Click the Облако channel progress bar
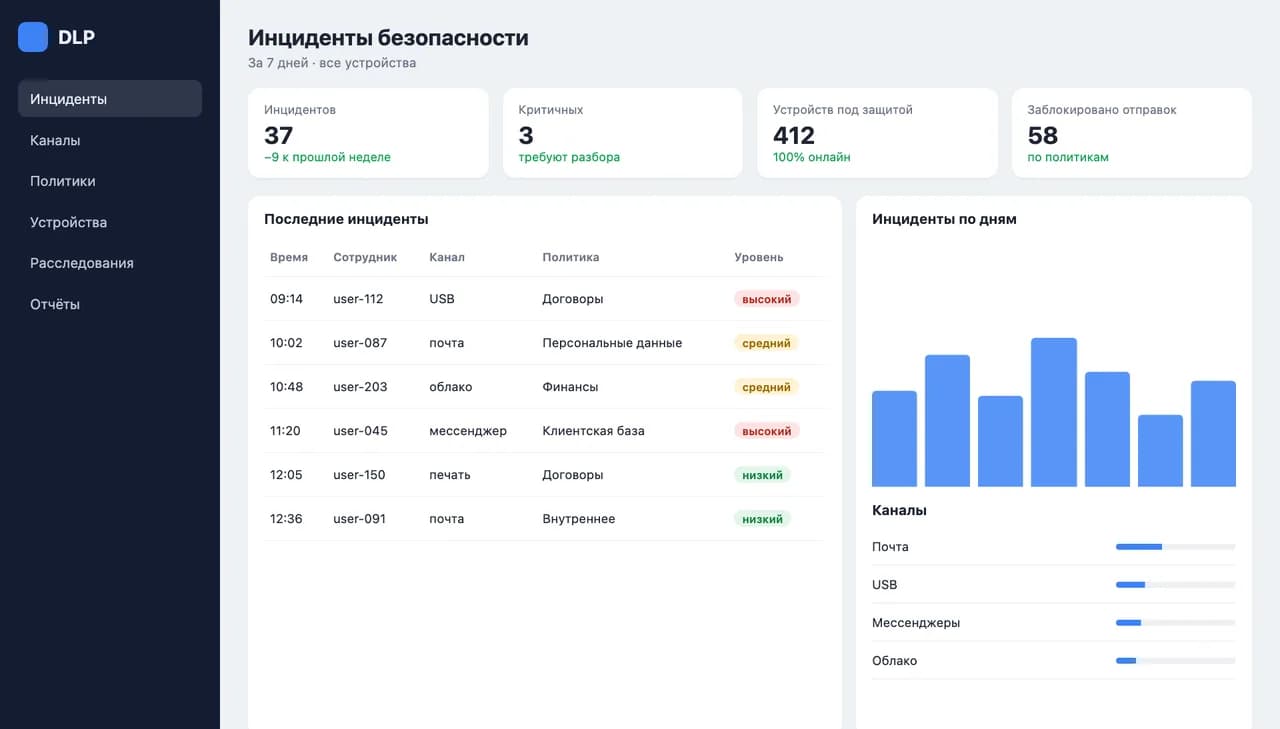This screenshot has width=1280, height=729. click(1176, 661)
